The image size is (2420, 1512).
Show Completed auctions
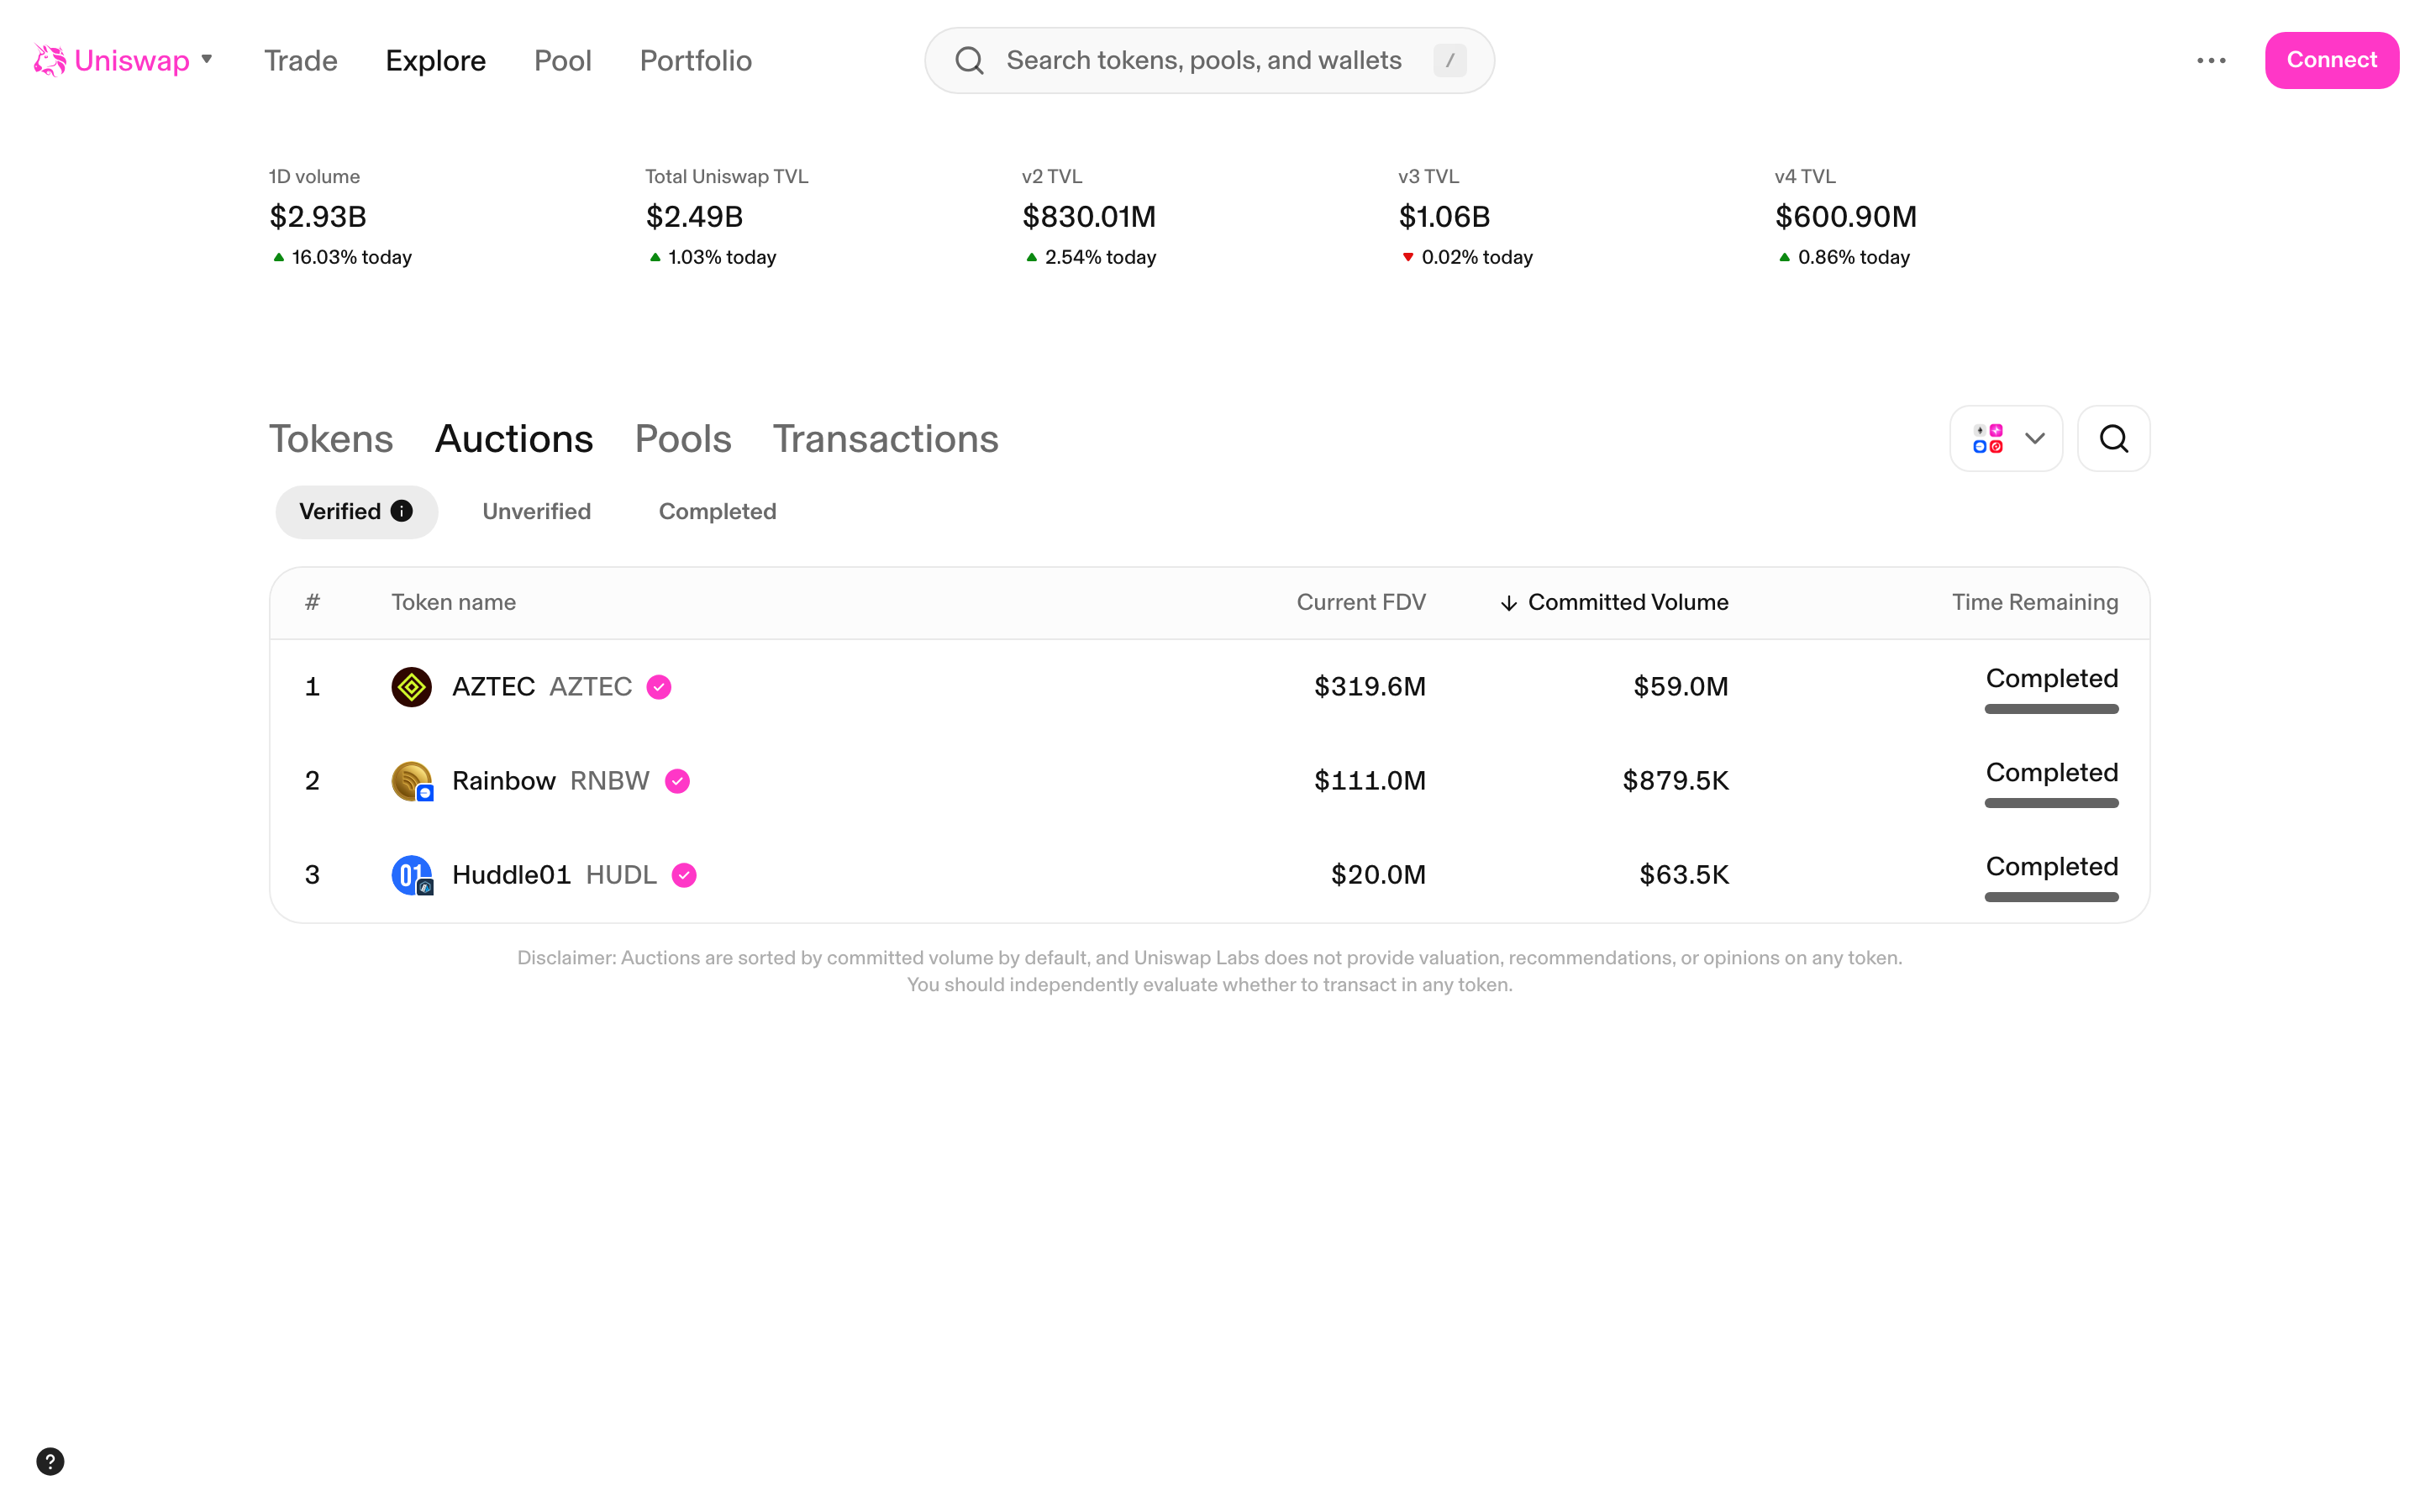[x=717, y=511]
